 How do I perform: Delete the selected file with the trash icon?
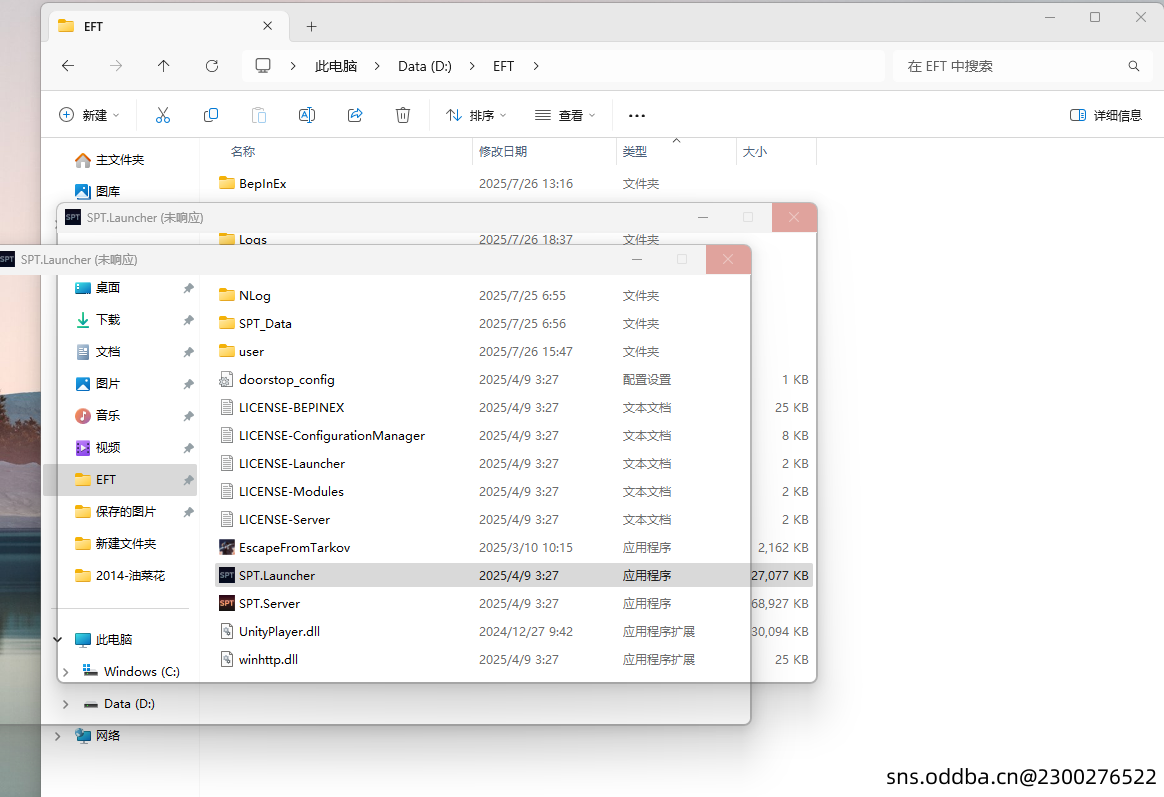pos(402,115)
